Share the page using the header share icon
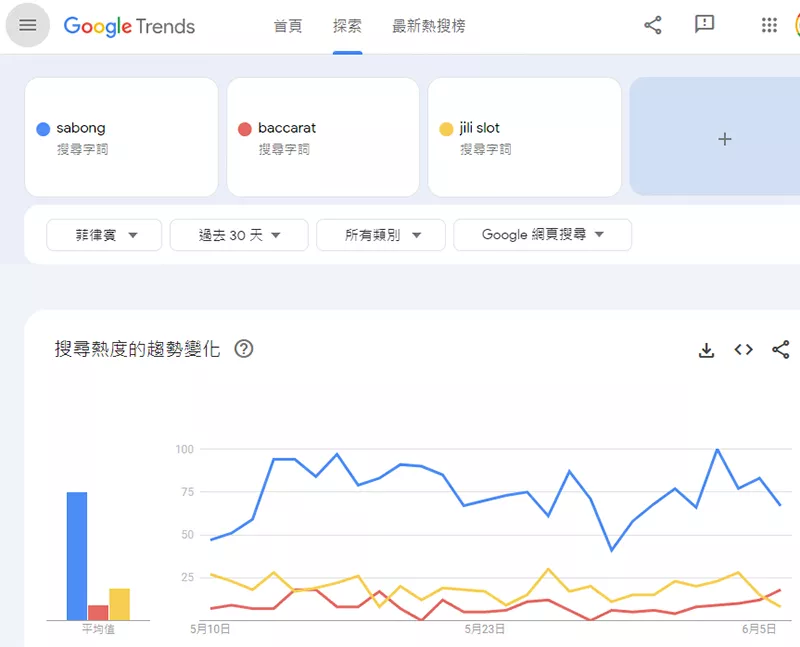The image size is (800, 647). coord(653,26)
